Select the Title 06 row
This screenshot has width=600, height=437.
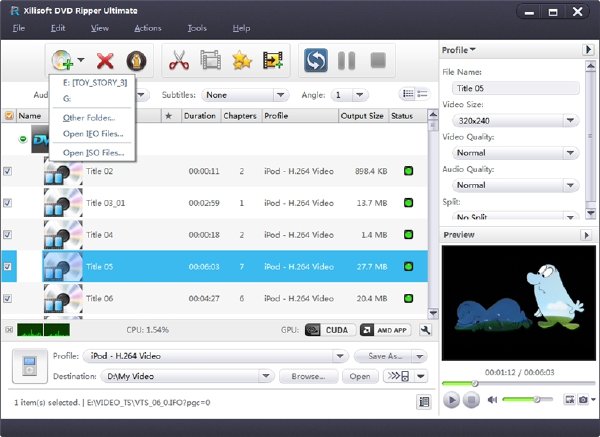click(214, 298)
